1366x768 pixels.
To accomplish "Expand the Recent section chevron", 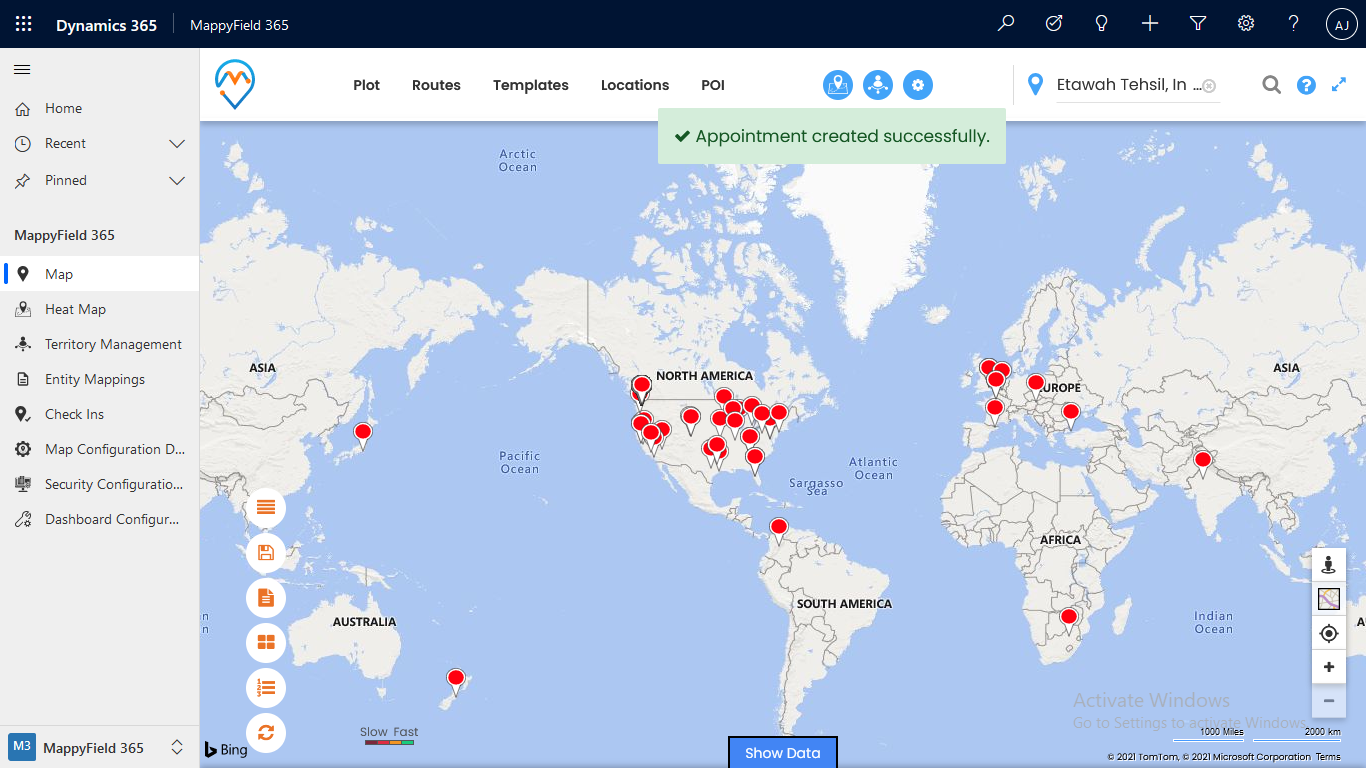I will [x=177, y=144].
